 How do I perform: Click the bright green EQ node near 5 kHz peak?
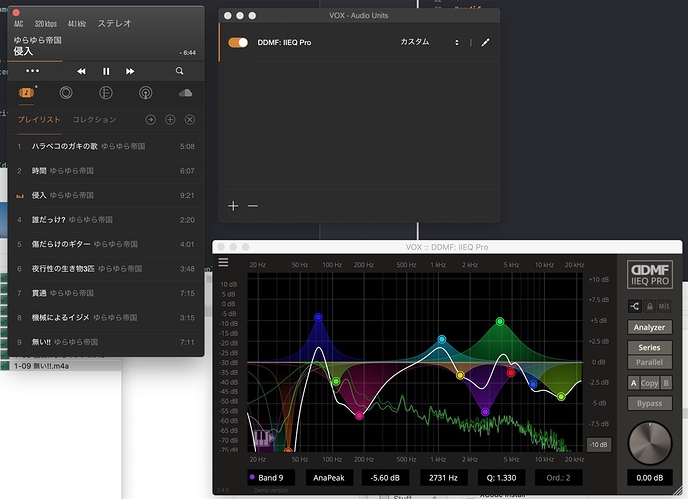[x=500, y=322]
